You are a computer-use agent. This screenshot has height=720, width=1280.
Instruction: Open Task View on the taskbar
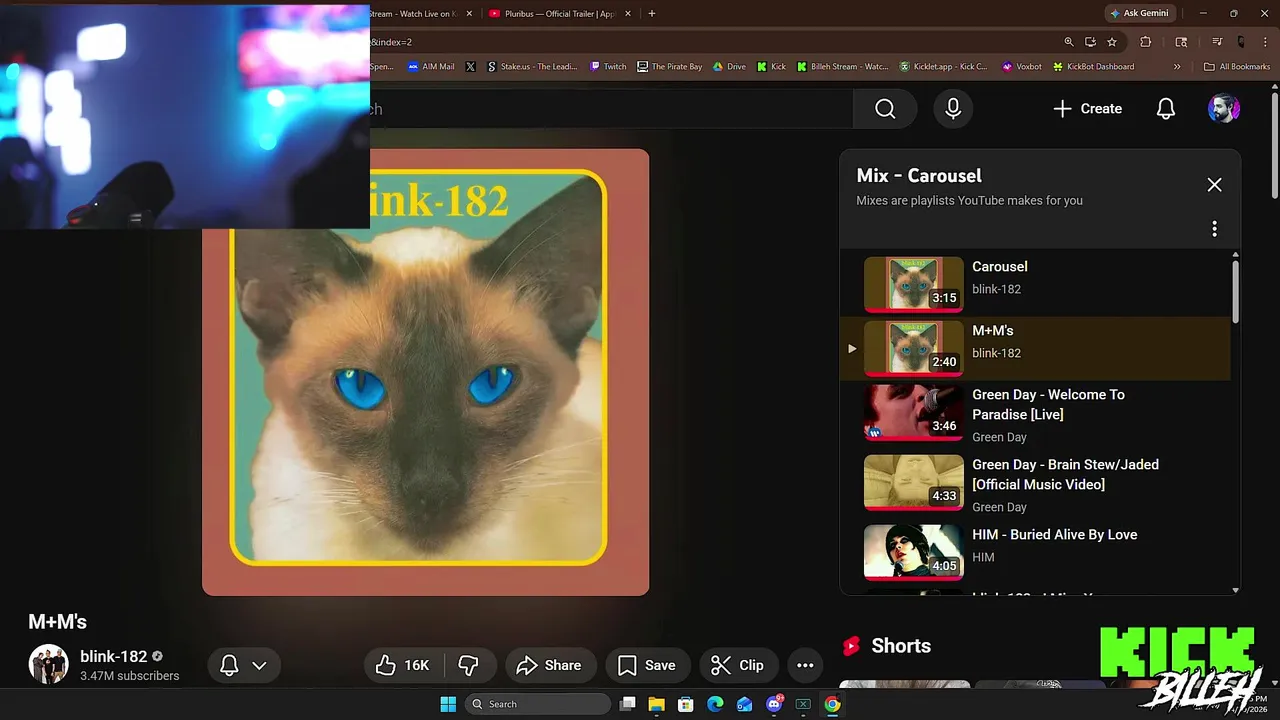point(628,704)
